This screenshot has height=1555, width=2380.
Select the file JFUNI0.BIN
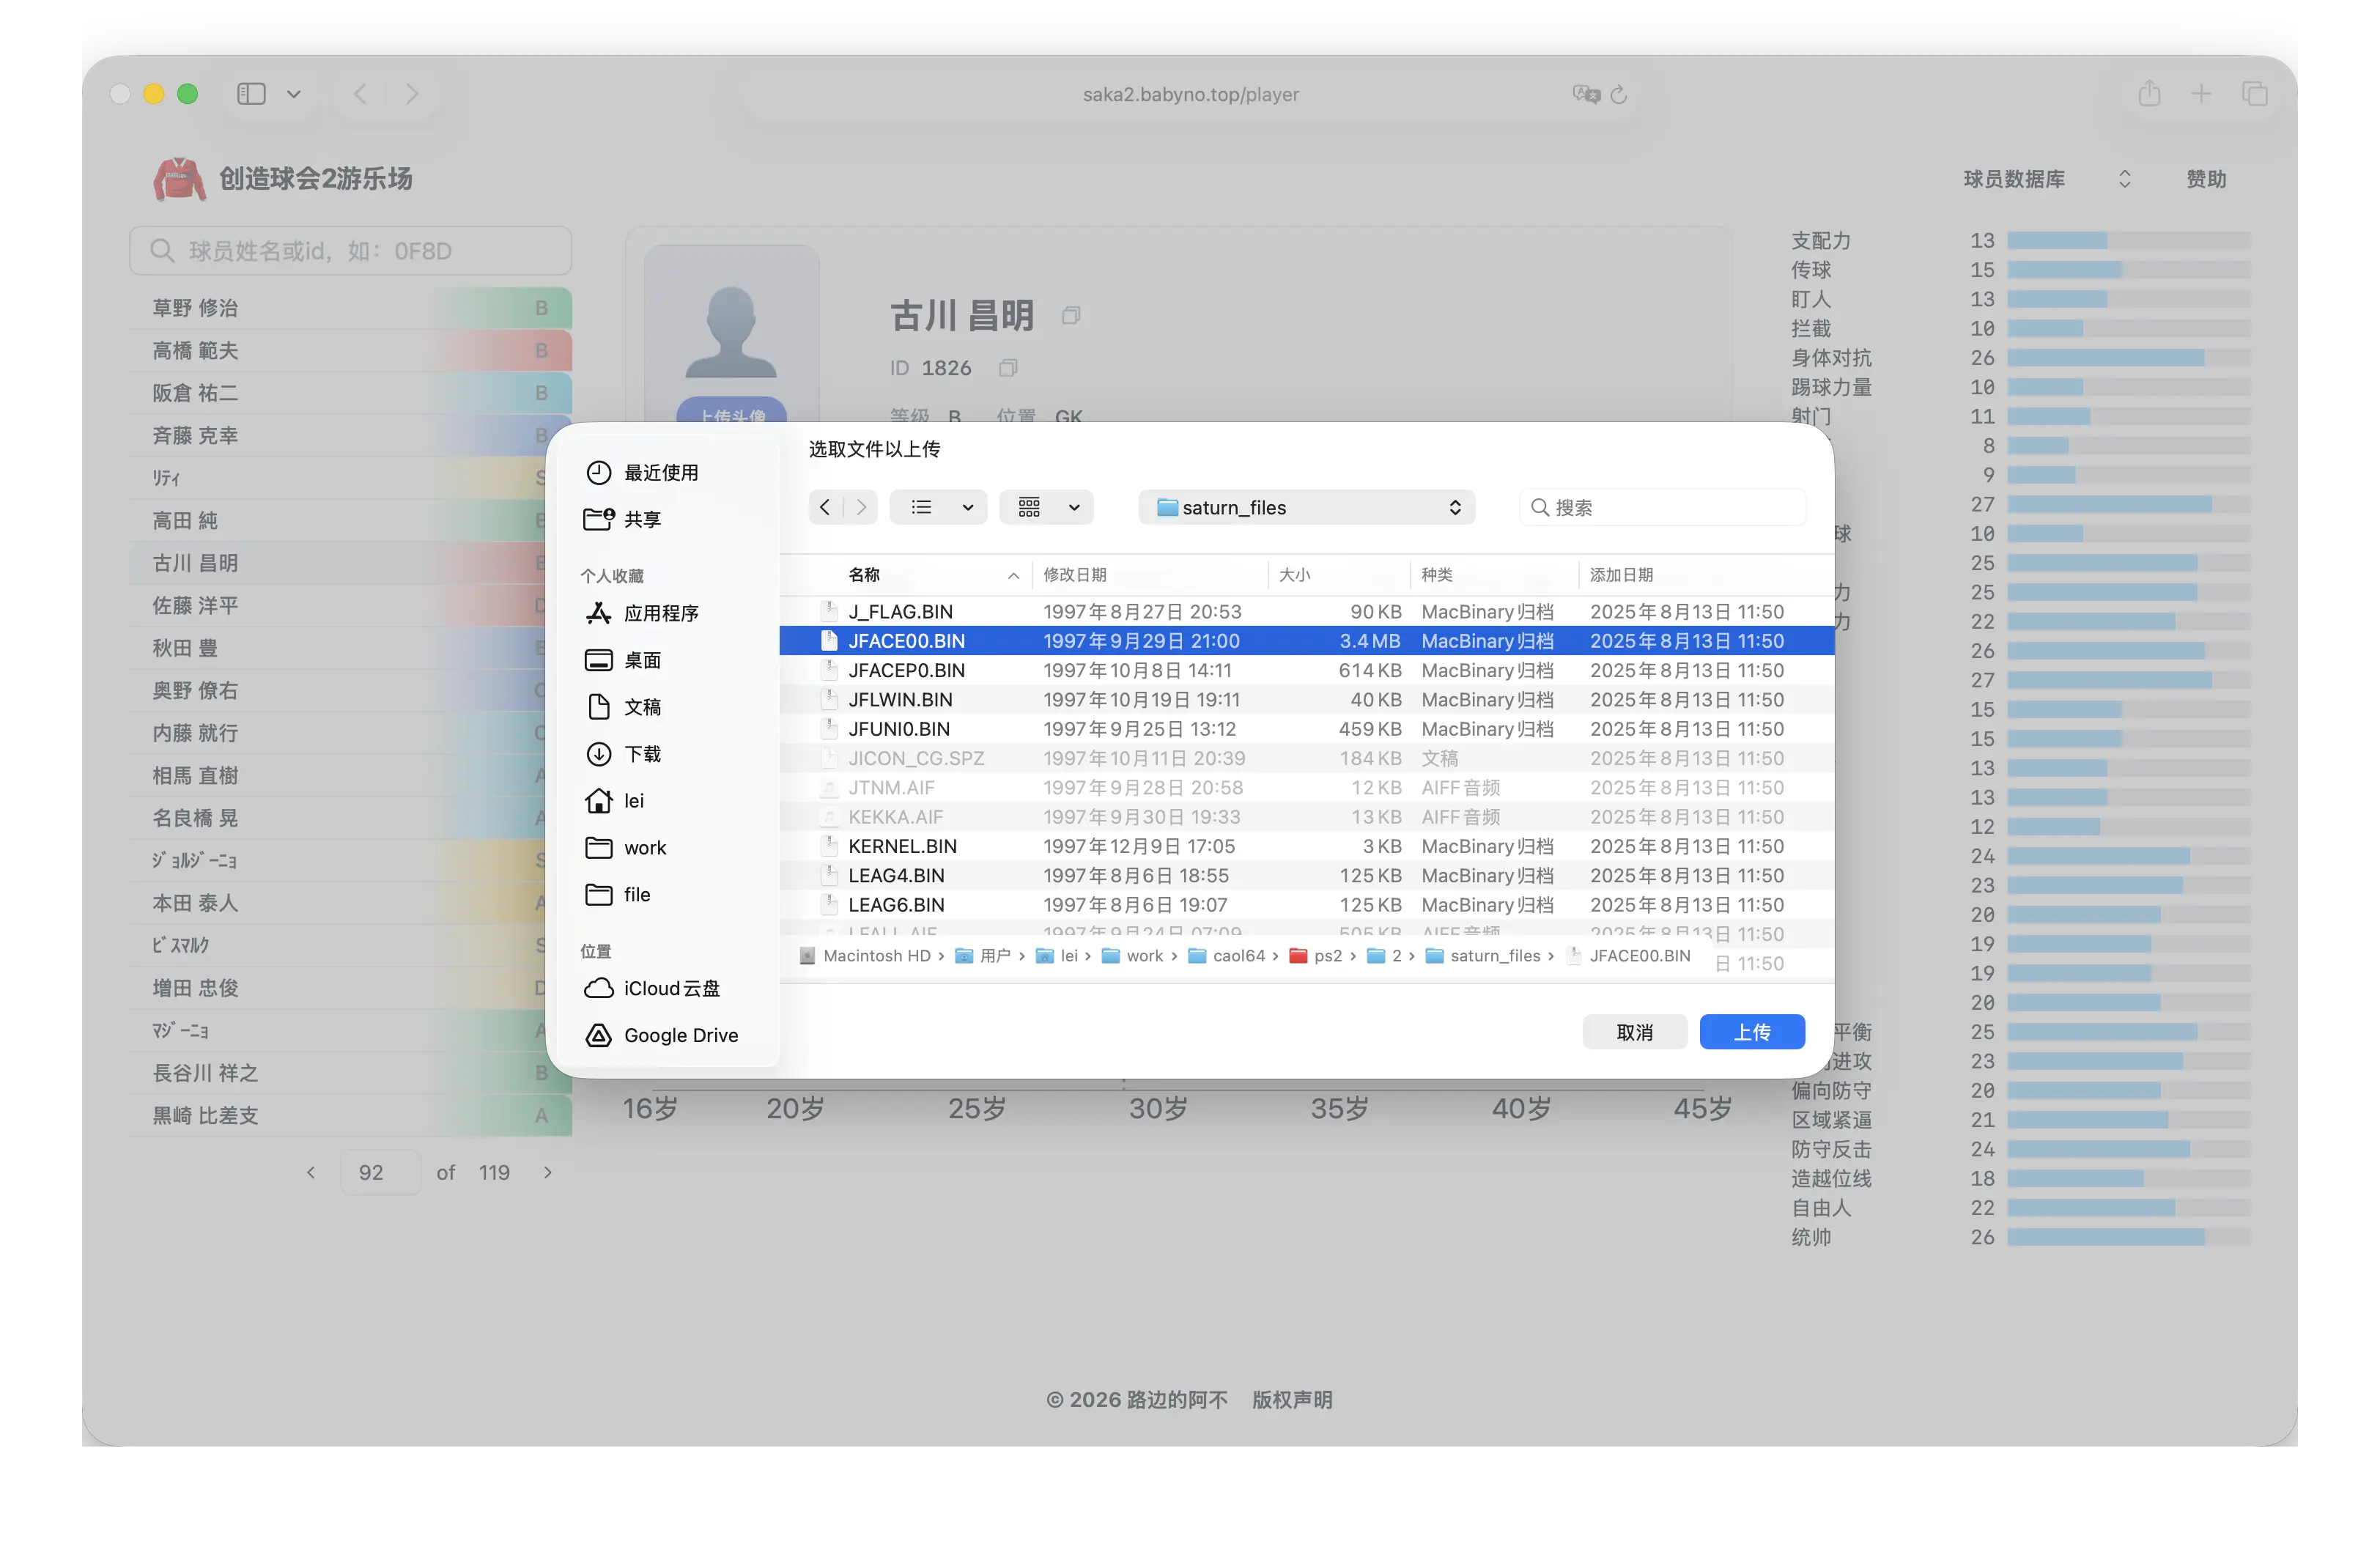pos(1306,729)
